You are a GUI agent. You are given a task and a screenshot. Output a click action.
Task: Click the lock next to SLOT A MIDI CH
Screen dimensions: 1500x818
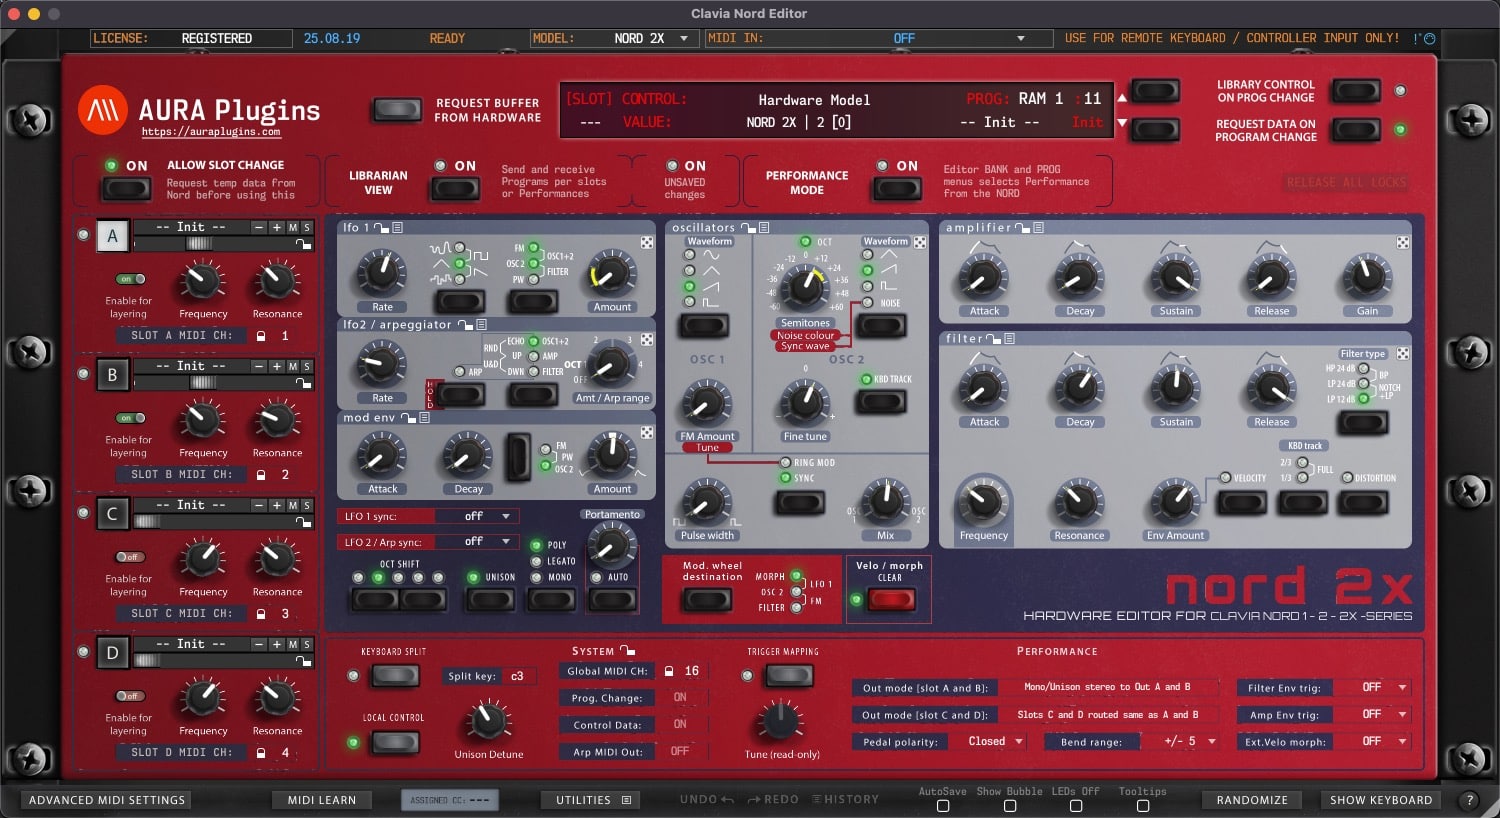click(261, 336)
